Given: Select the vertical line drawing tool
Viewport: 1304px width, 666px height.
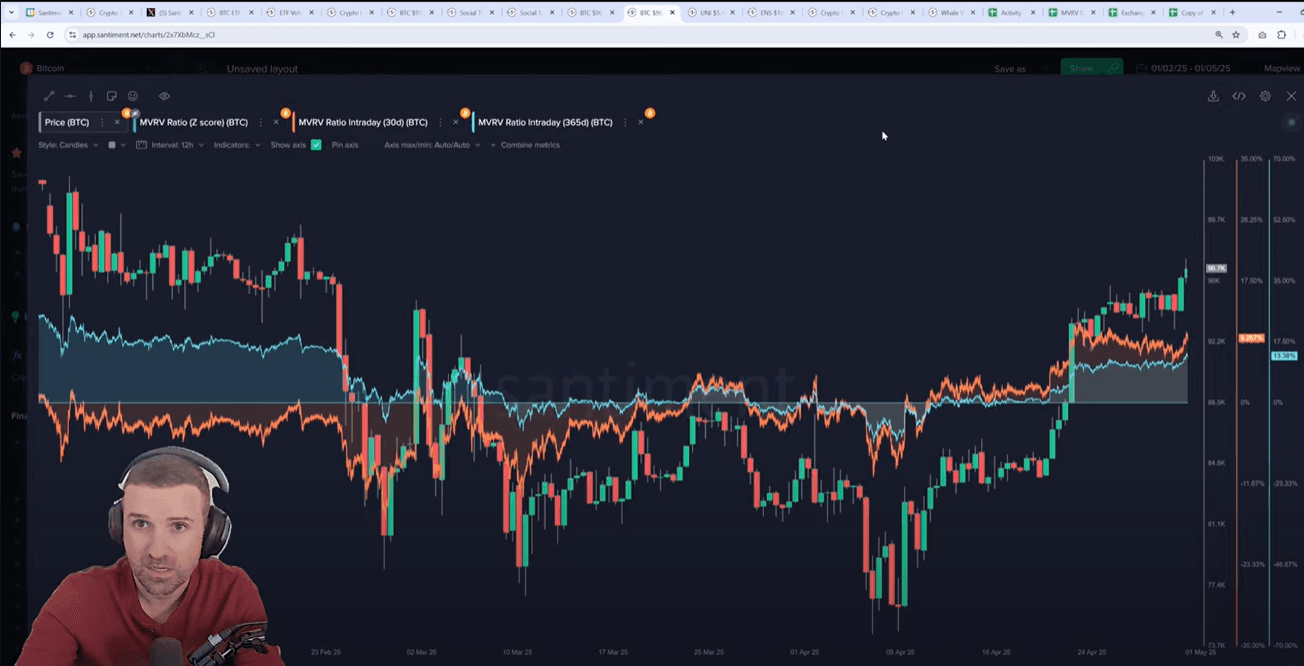Looking at the screenshot, I should click(91, 96).
